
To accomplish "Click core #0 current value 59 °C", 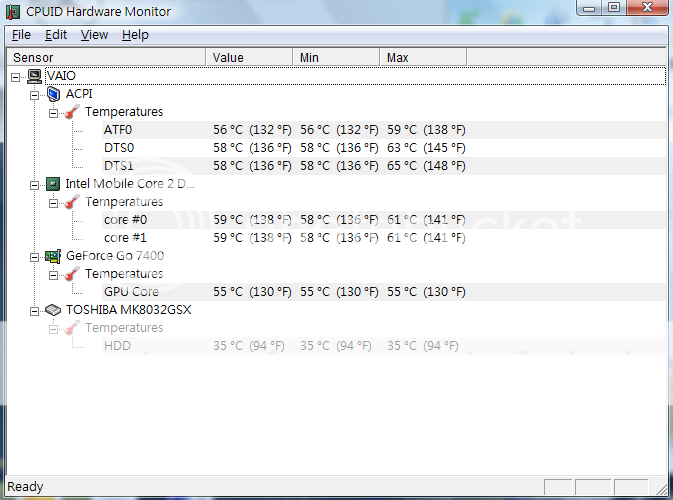I will click(x=252, y=220).
